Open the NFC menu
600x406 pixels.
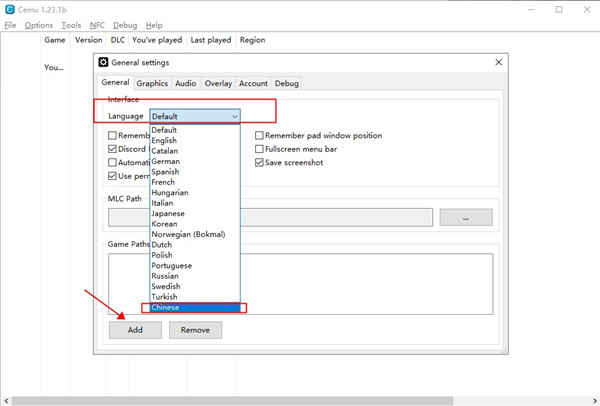[97, 25]
